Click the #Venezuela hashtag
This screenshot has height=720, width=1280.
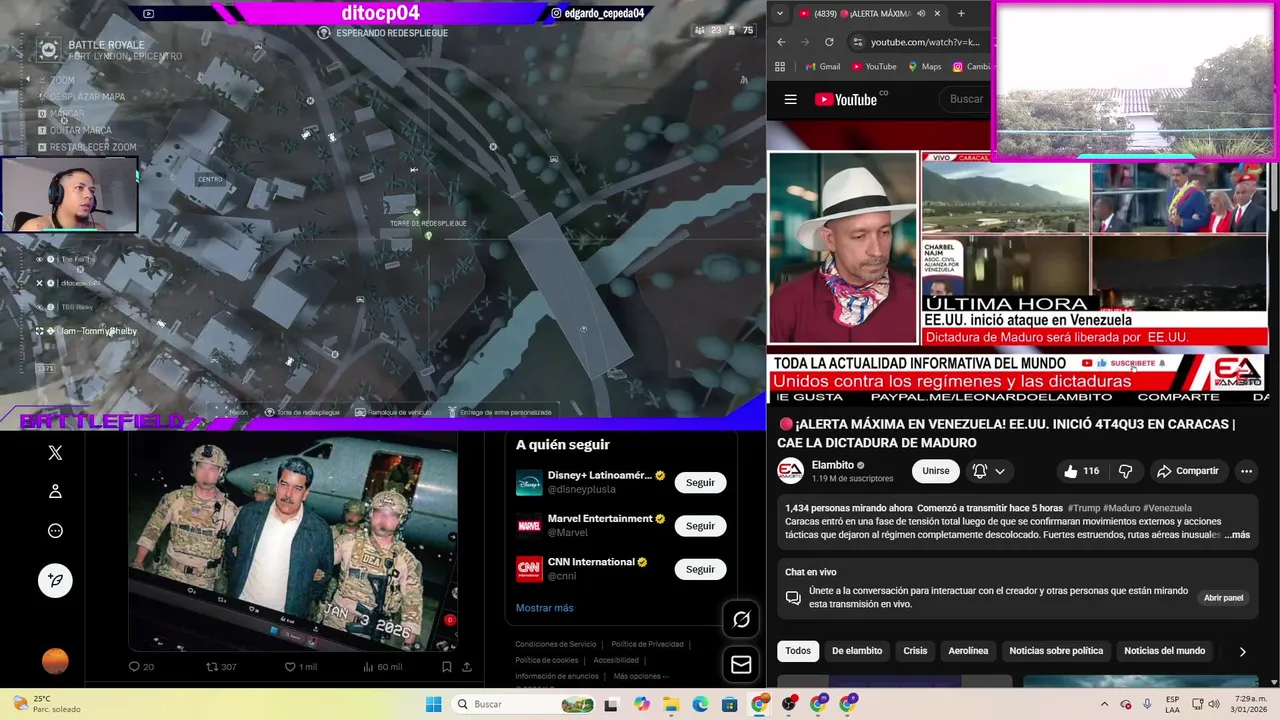pos(1167,508)
